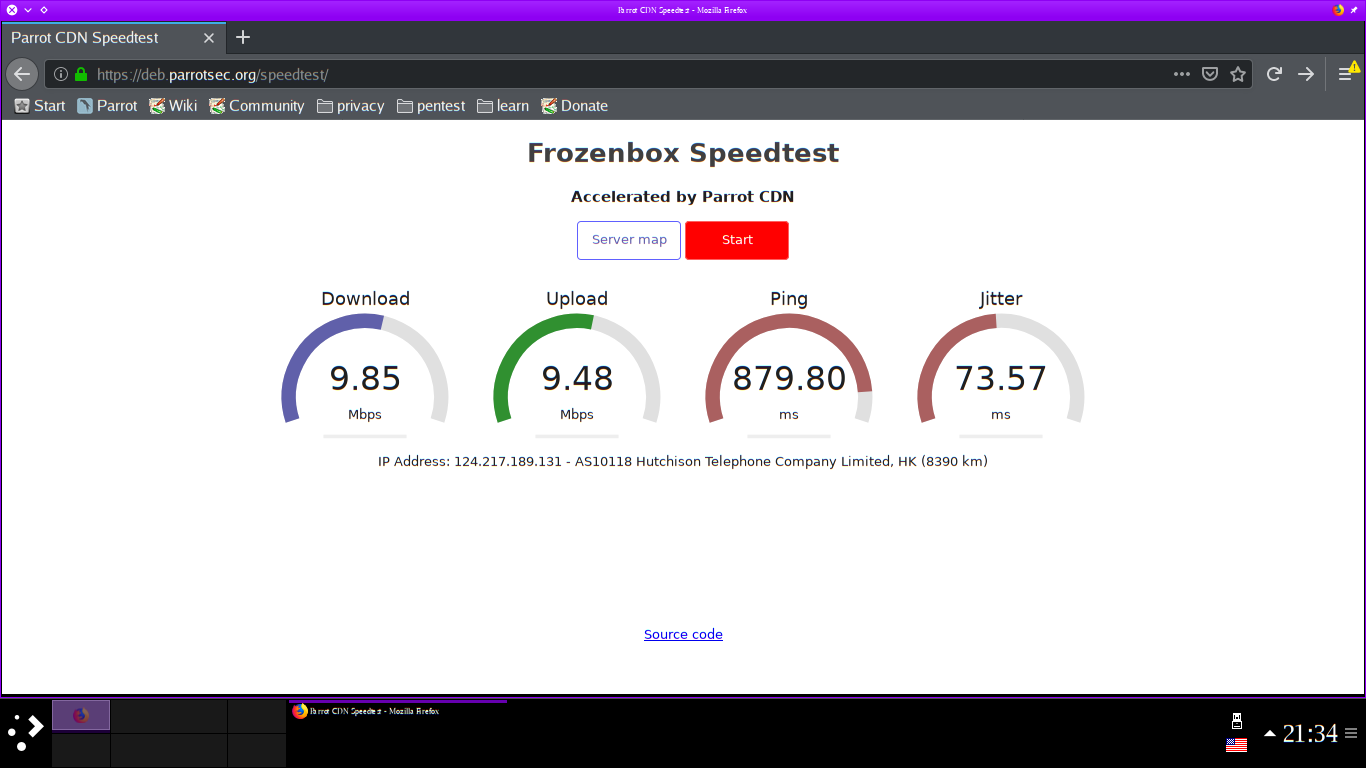Click the 9.48 upload speed value

[577, 379]
